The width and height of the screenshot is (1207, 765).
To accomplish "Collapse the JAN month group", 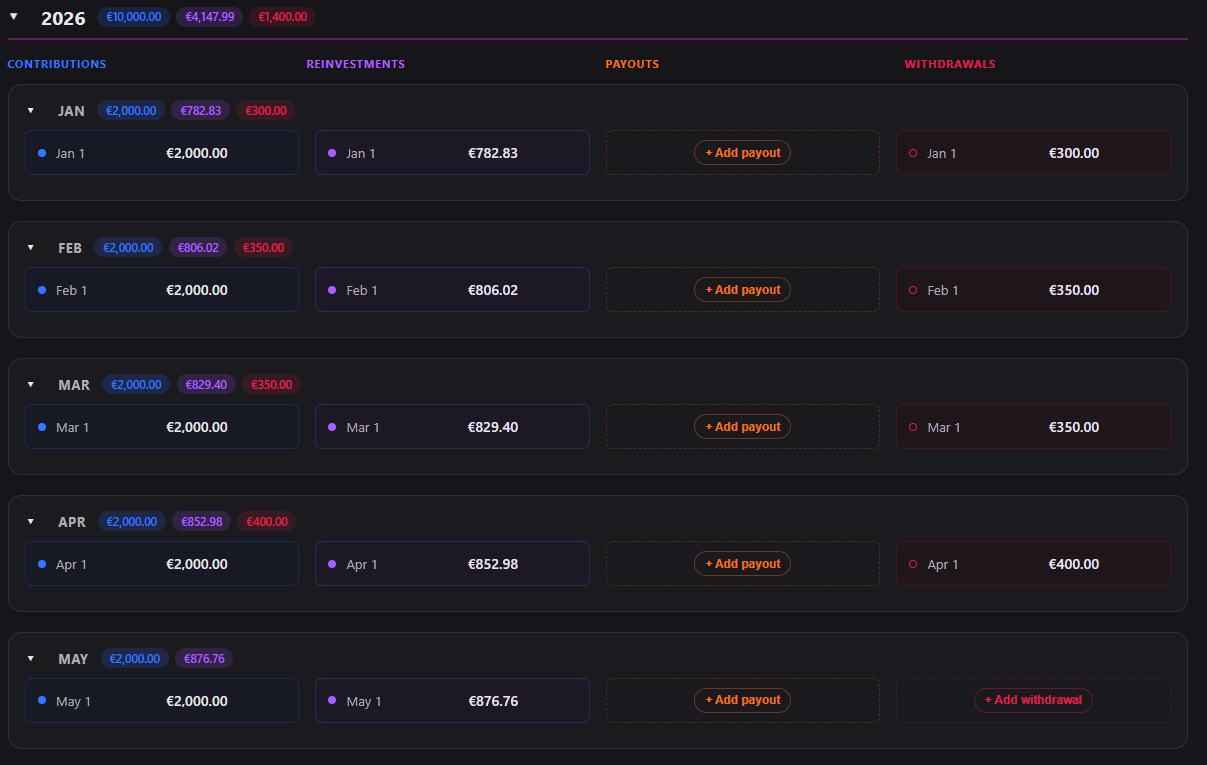I will [31, 110].
